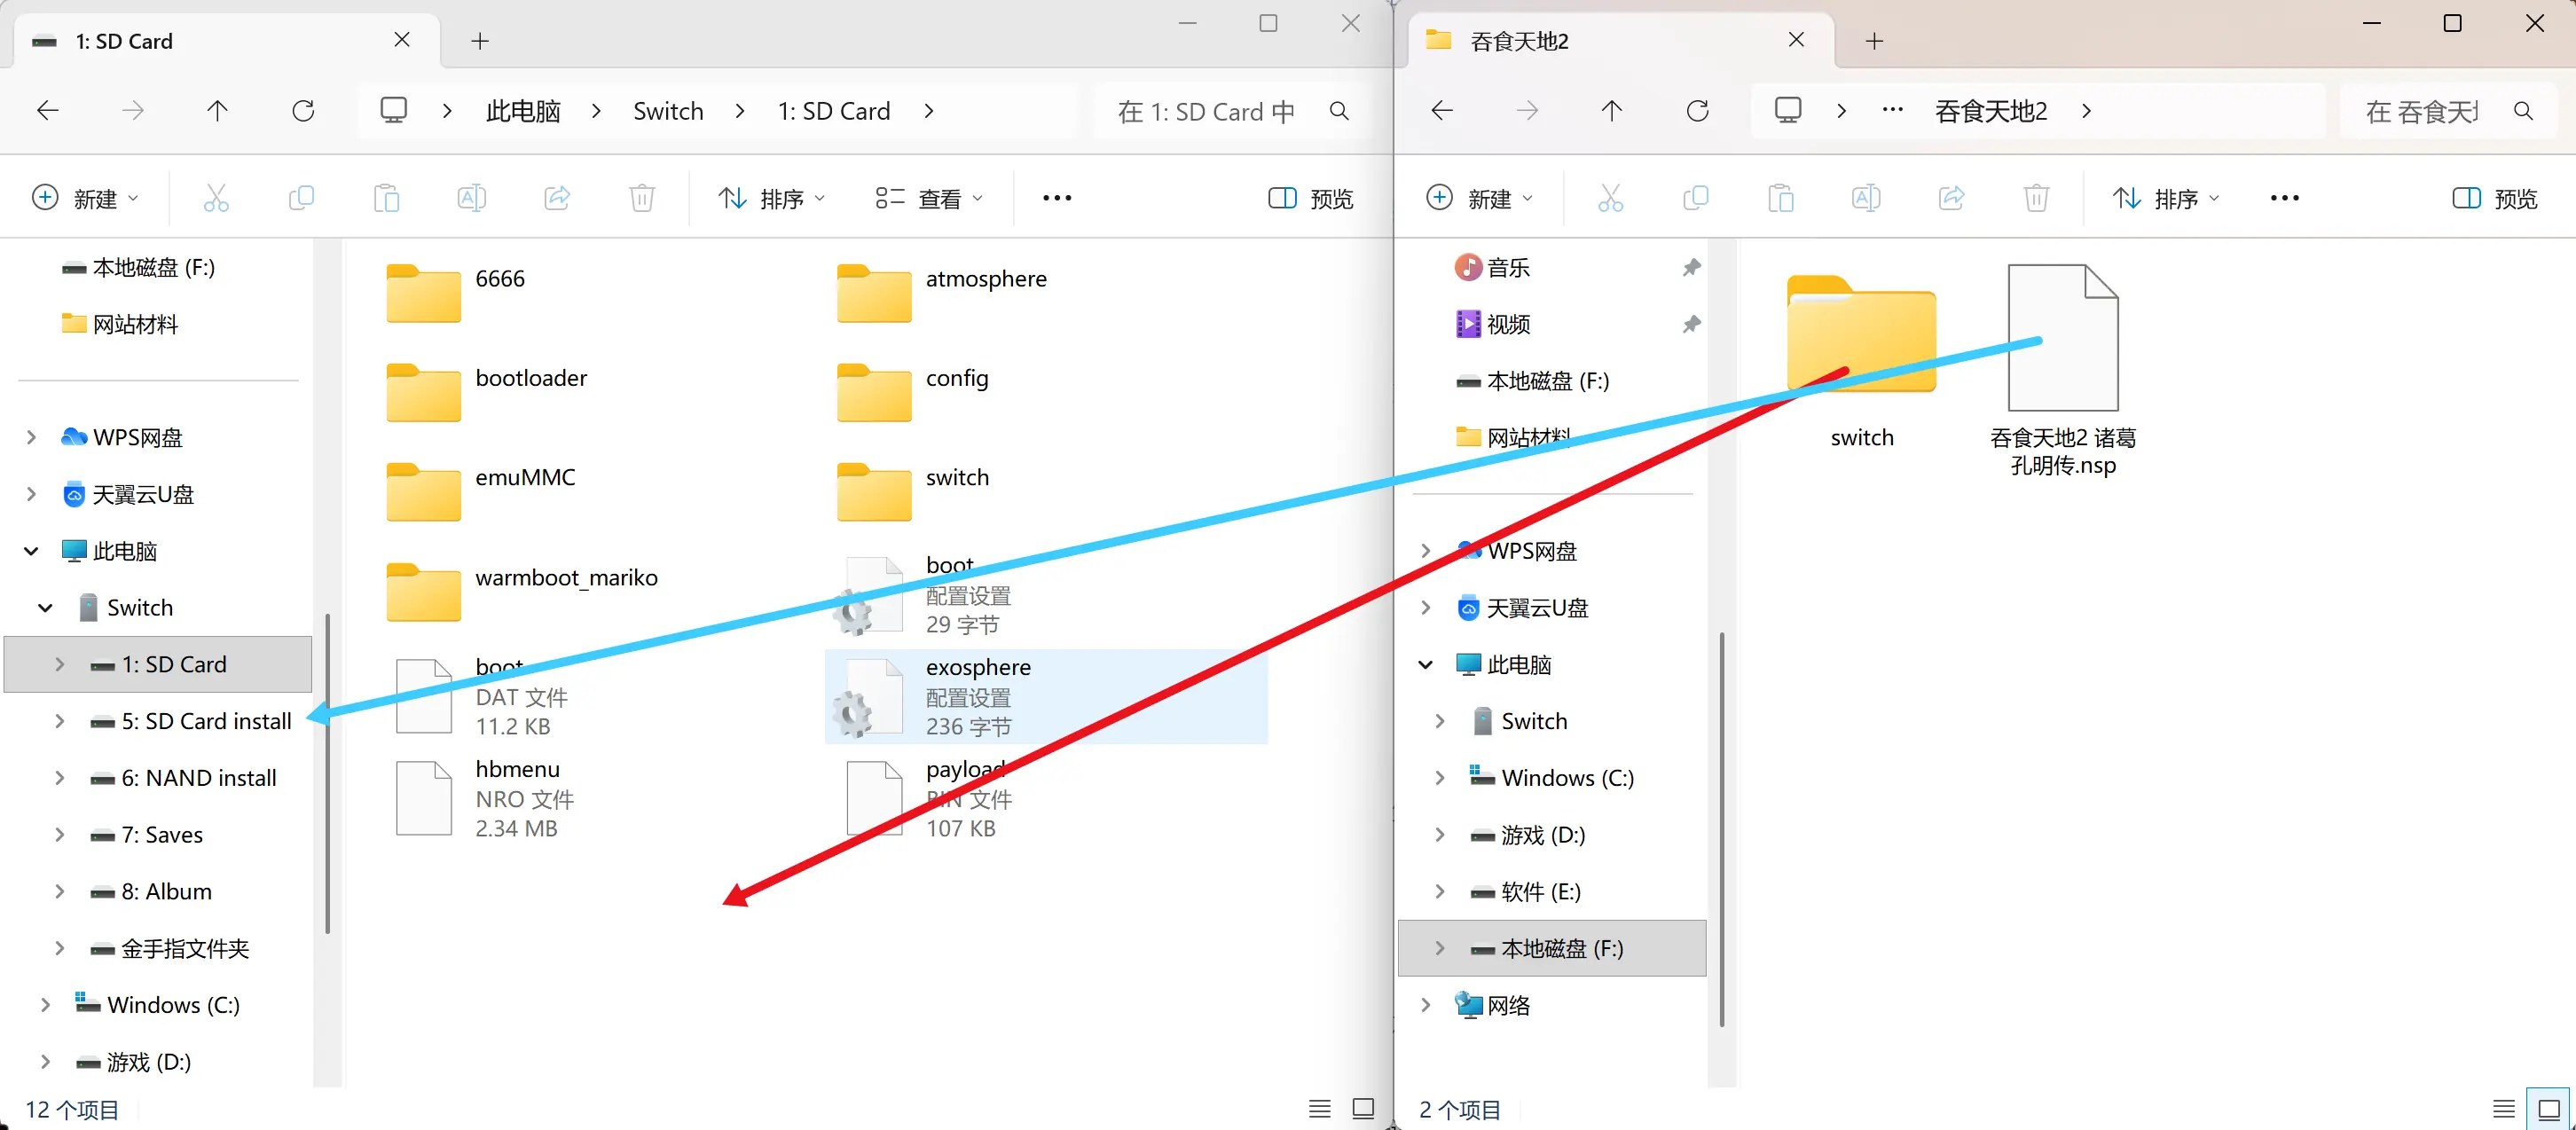The image size is (2576, 1130).
Task: Collapse the 此电脑 node in the right navigation pane
Action: pyautogui.click(x=1426, y=664)
